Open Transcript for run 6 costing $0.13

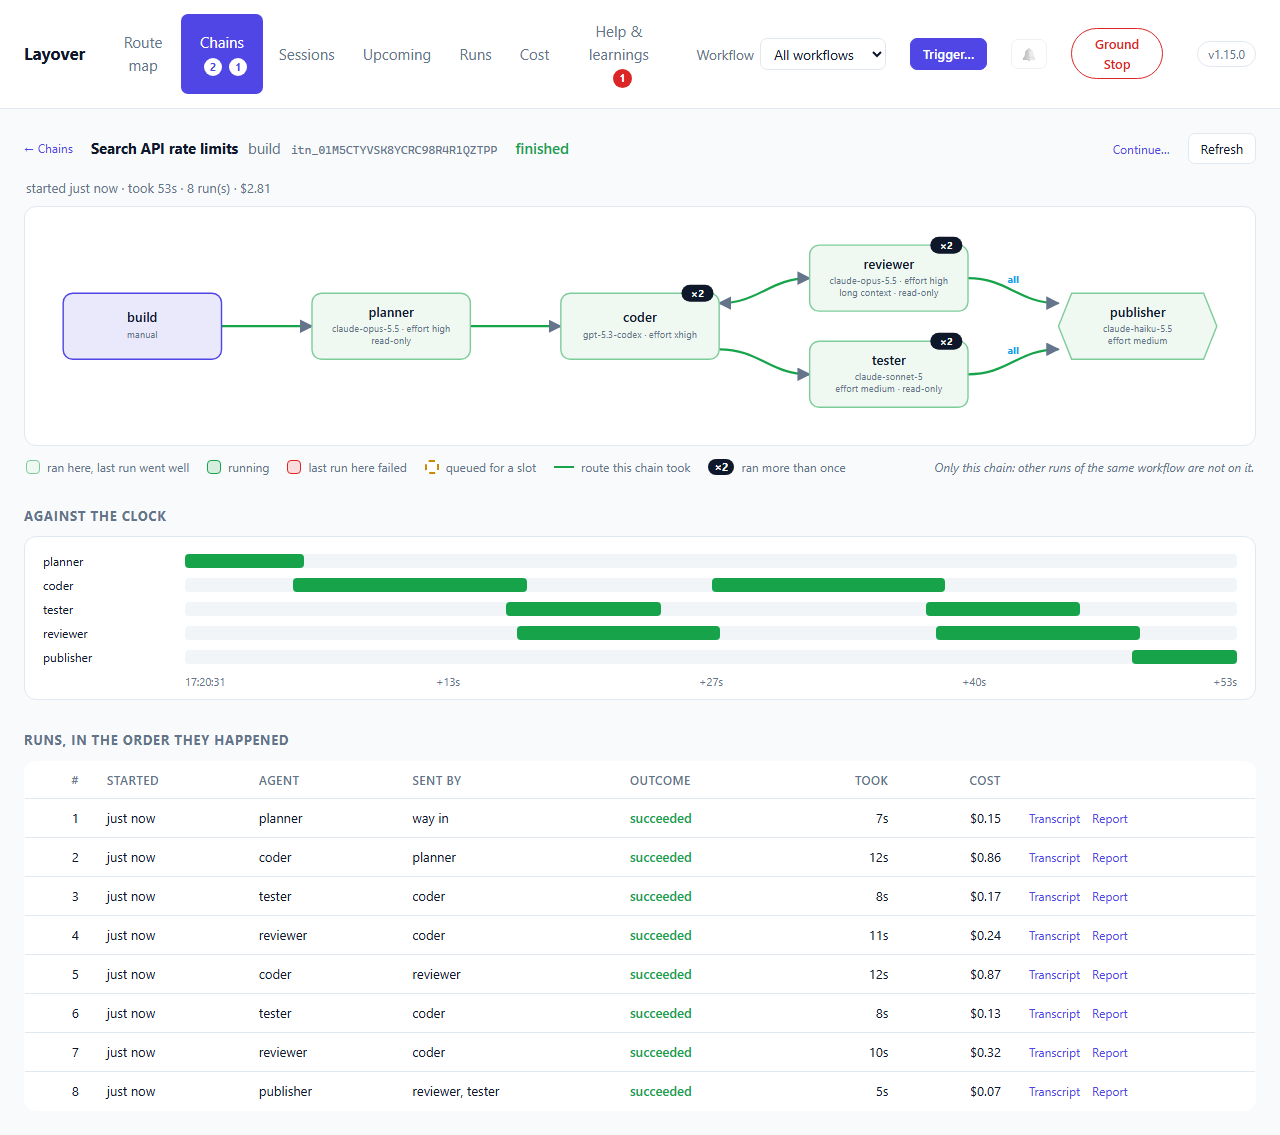coord(1054,1014)
